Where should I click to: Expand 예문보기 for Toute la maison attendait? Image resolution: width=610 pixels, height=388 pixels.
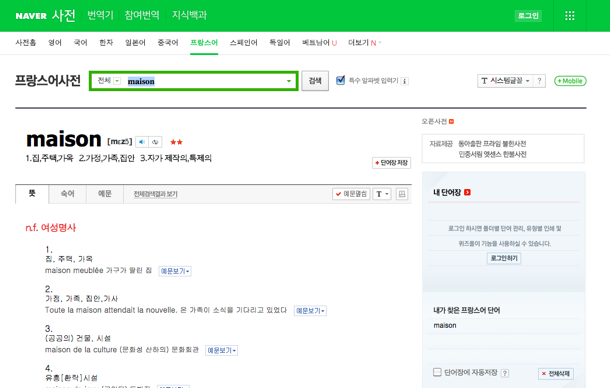tap(310, 311)
